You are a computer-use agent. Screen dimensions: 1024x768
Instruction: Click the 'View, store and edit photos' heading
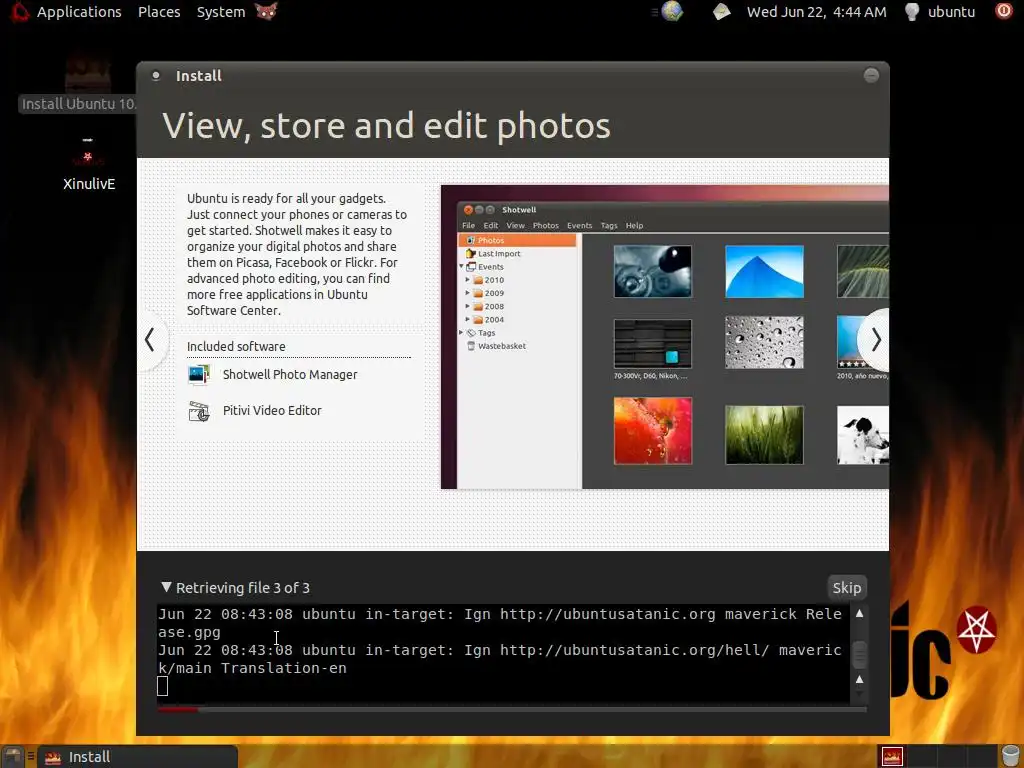tap(386, 125)
